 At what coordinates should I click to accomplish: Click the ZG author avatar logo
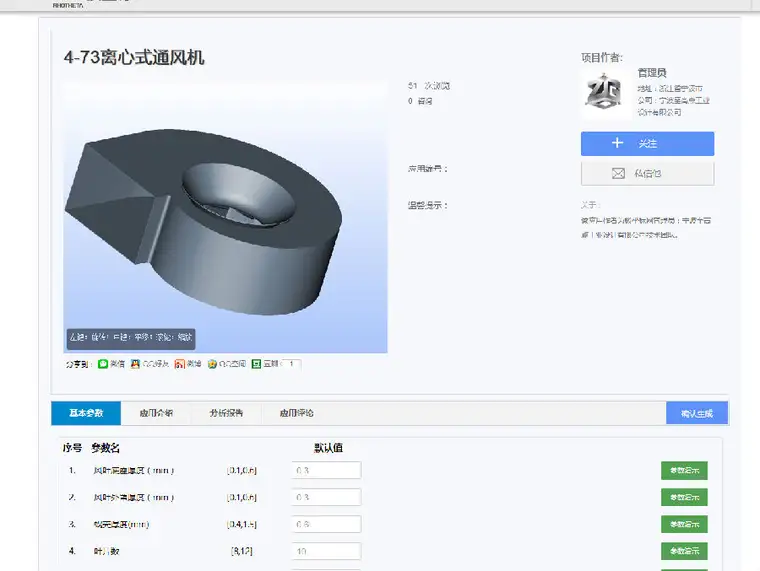click(x=602, y=92)
